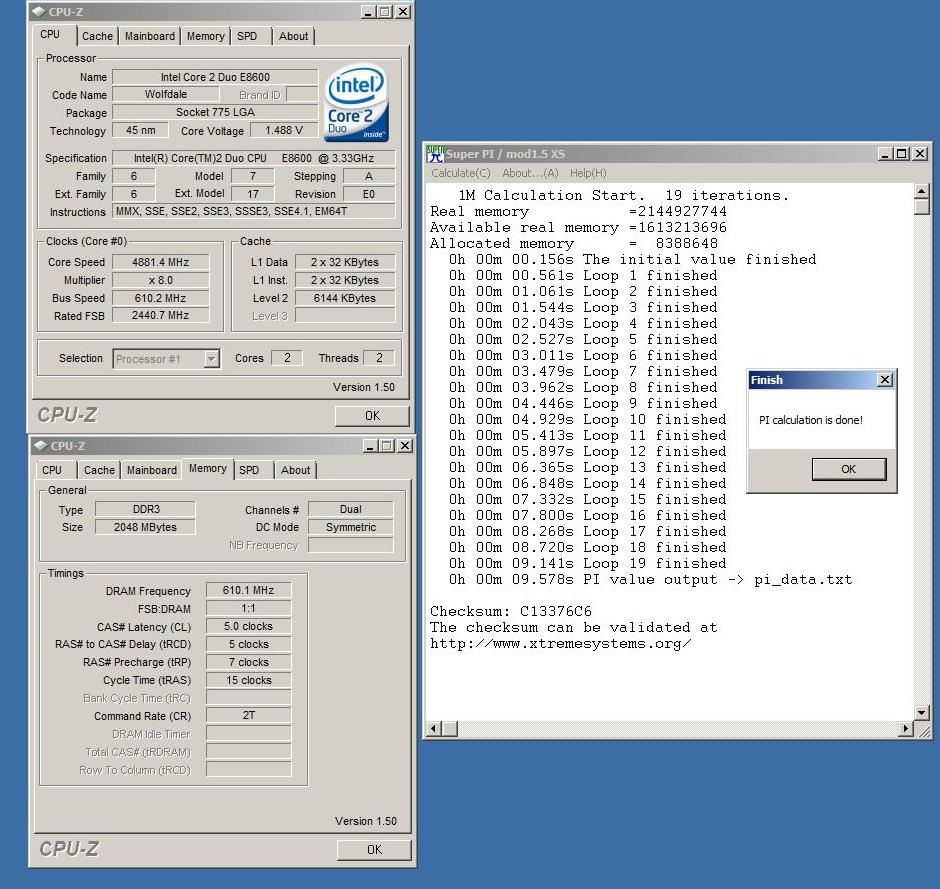The image size is (940, 889).
Task: Click the Multiplier value 'x 8.0'
Action: (x=161, y=280)
